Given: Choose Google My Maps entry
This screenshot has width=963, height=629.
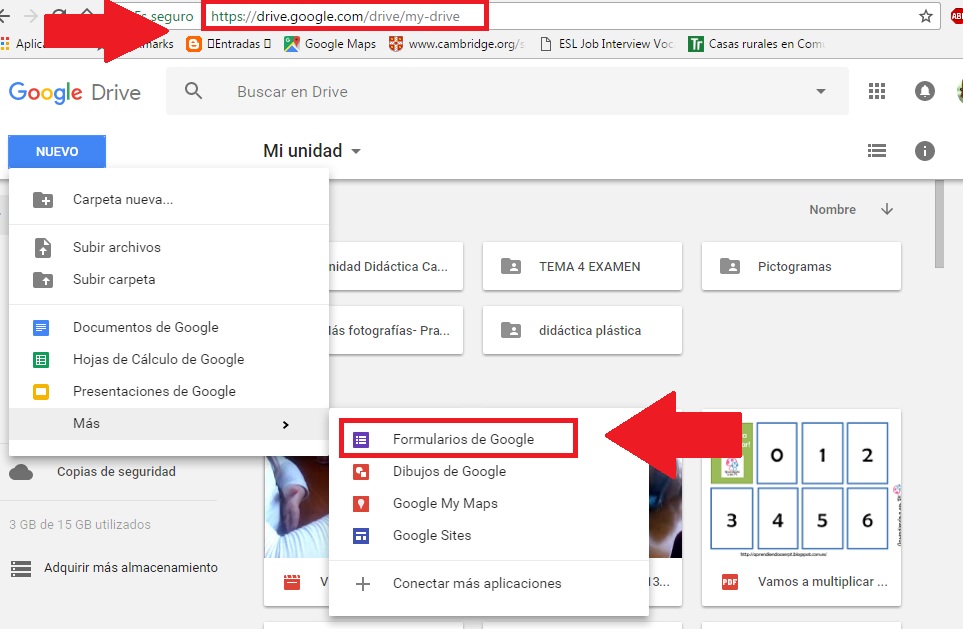Looking at the screenshot, I should point(489,504).
